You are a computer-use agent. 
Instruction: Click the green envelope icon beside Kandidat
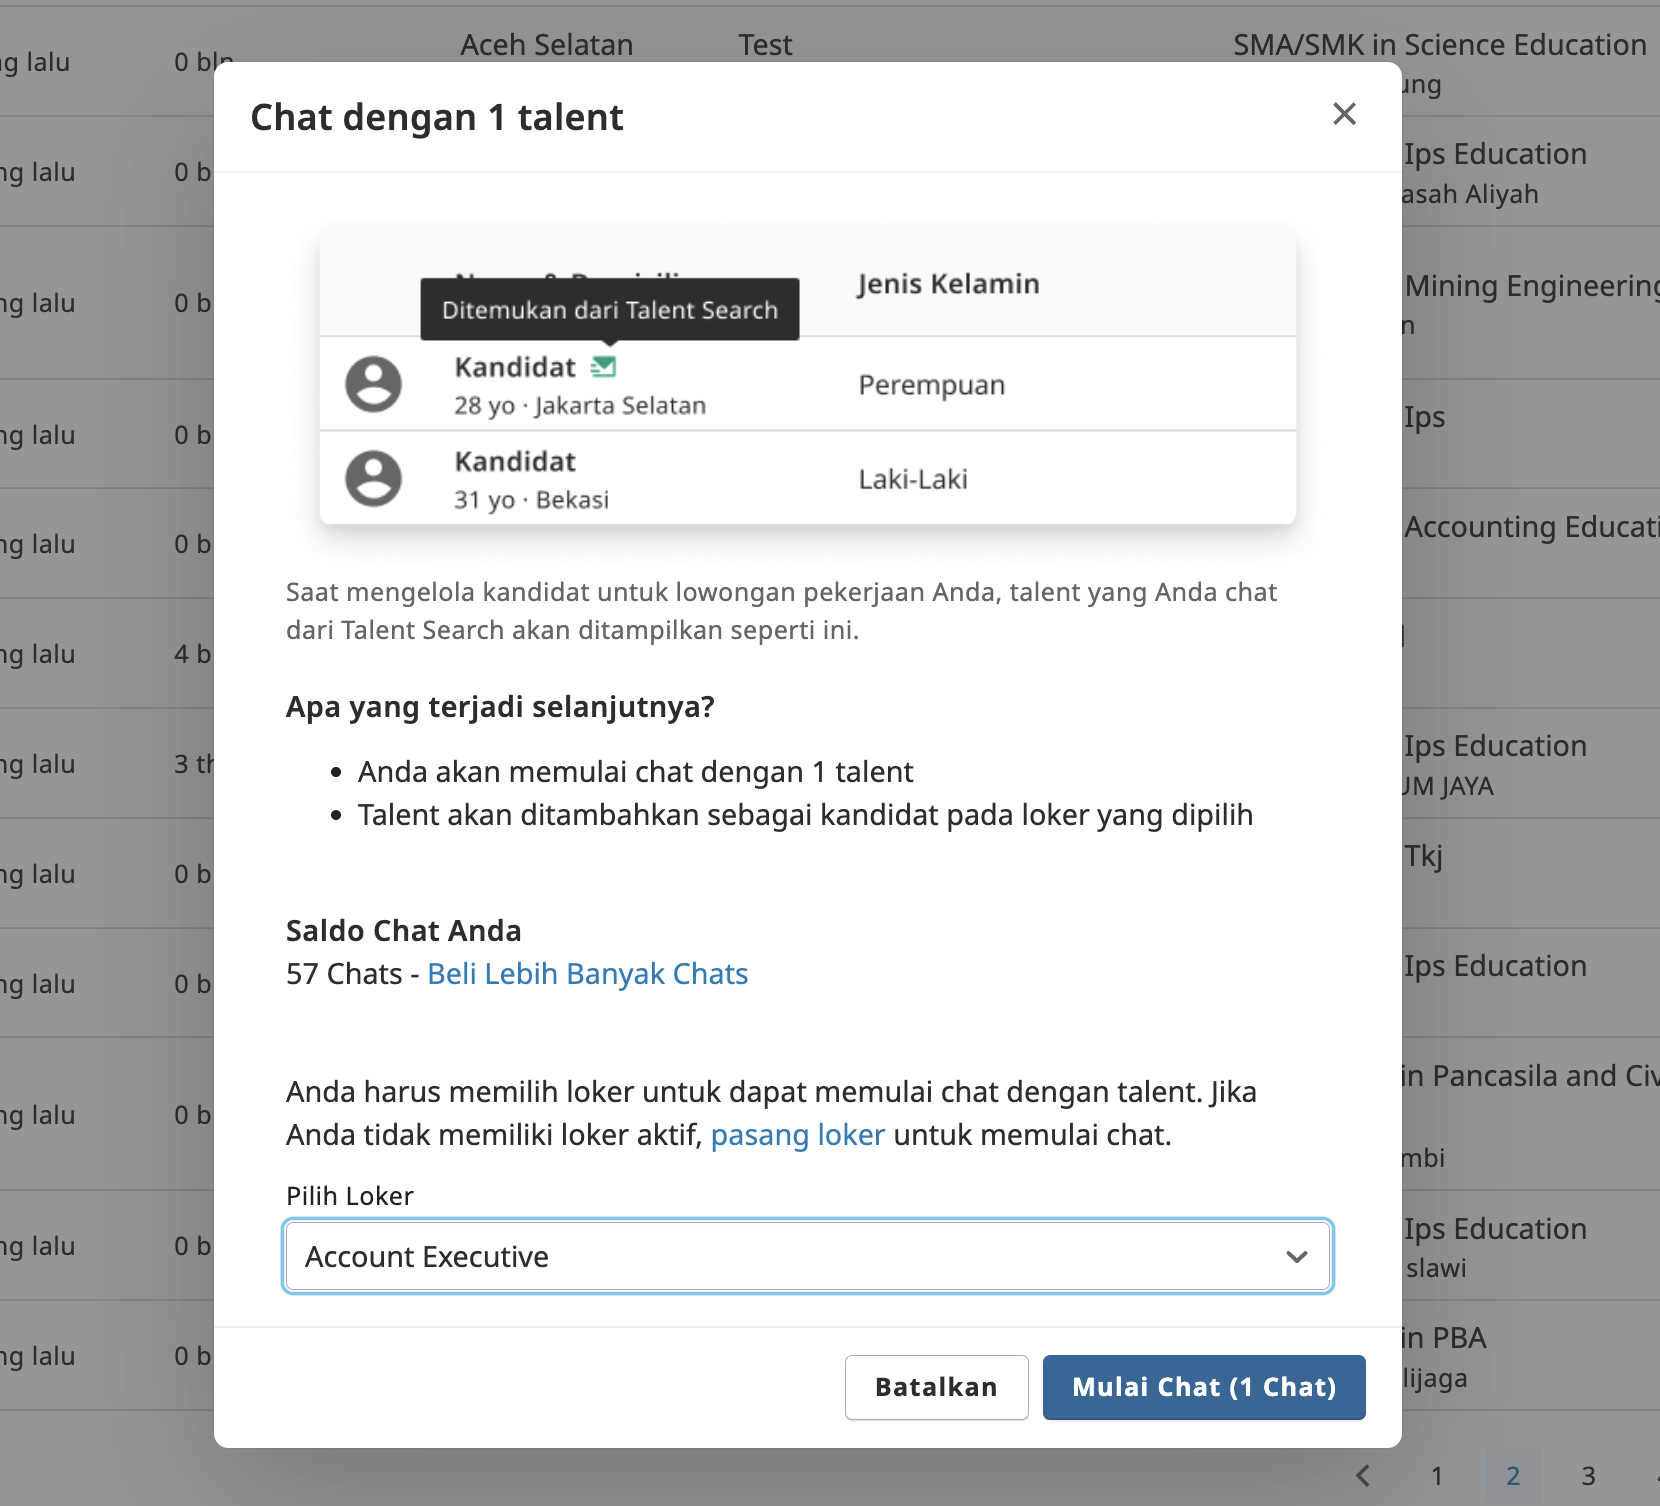603,367
